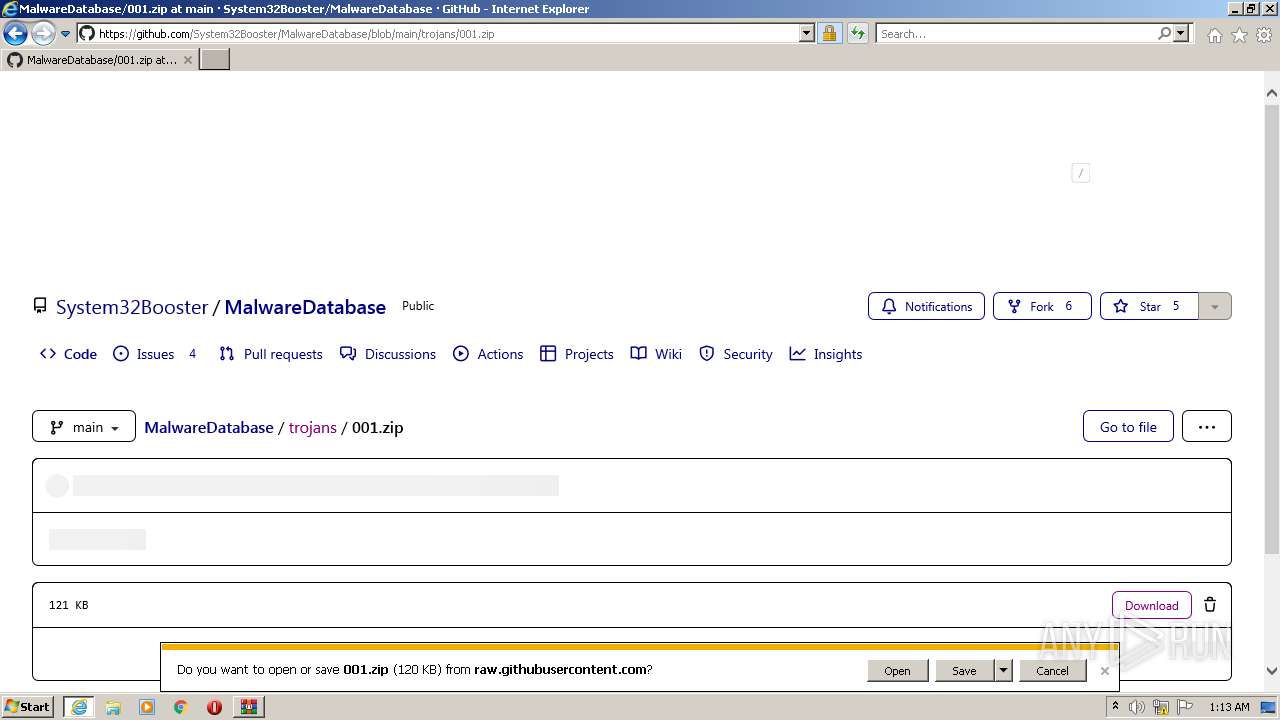
Task: Open the search provider dropdown arrow
Action: (x=1181, y=33)
